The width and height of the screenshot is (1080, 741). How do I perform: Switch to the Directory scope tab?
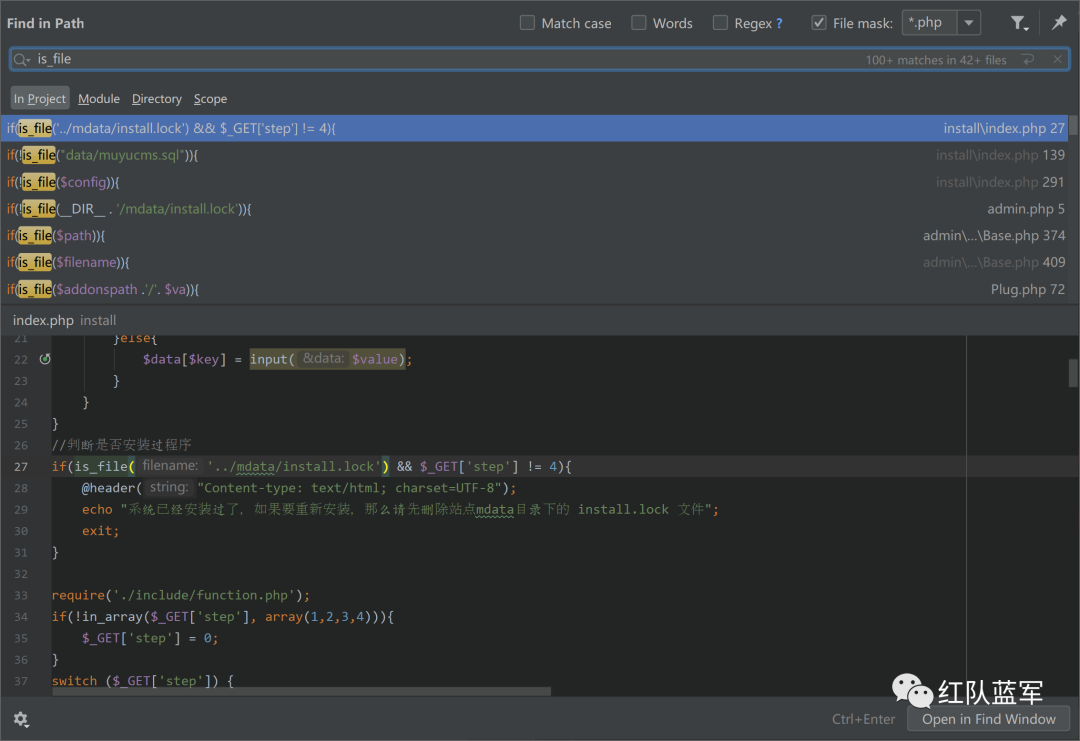tap(156, 98)
